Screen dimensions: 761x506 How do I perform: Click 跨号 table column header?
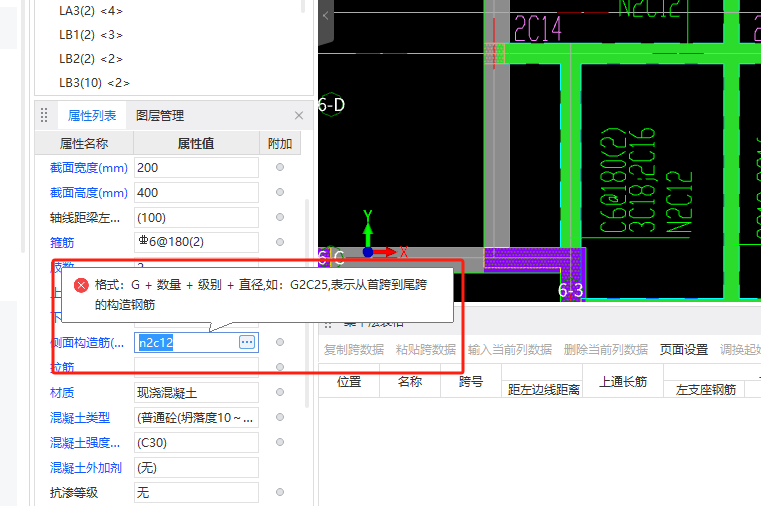tap(471, 381)
